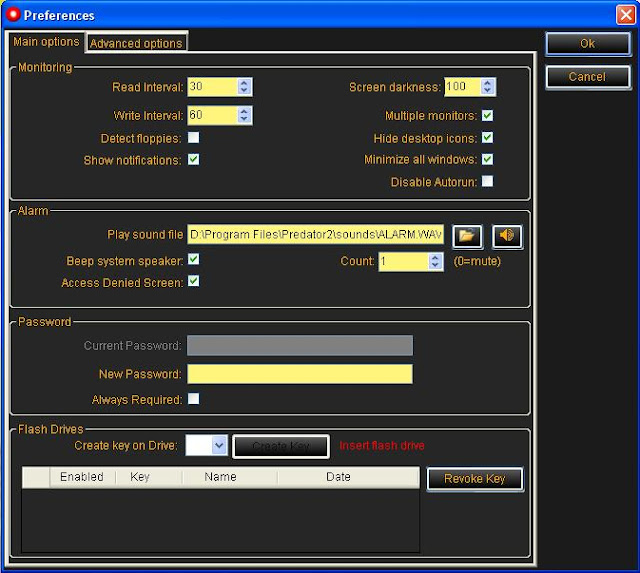
Task: Play the alarm sound speaker icon
Action: (507, 236)
